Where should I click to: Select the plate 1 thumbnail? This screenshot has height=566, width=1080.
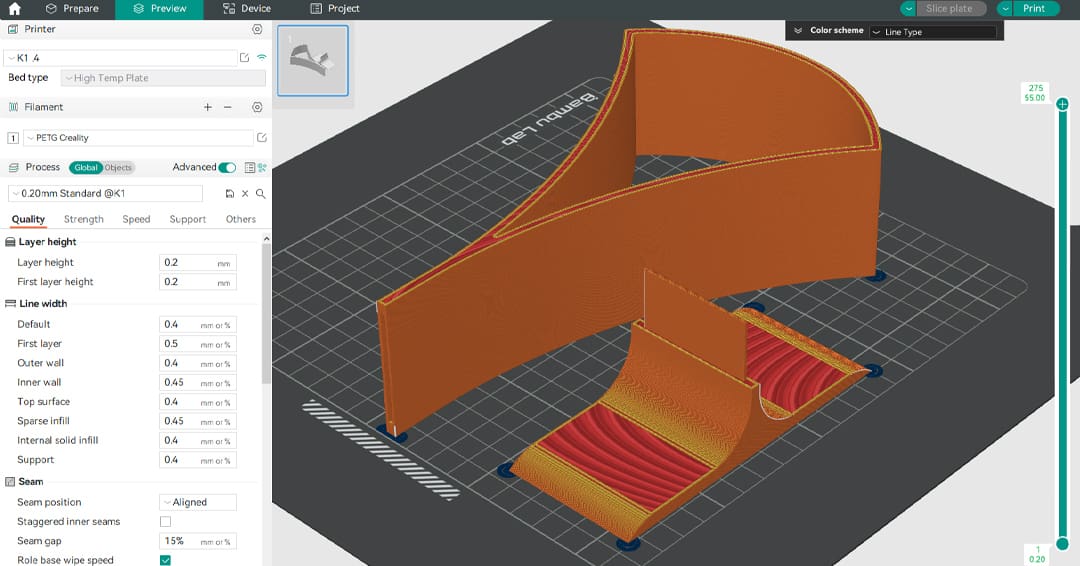[x=313, y=61]
